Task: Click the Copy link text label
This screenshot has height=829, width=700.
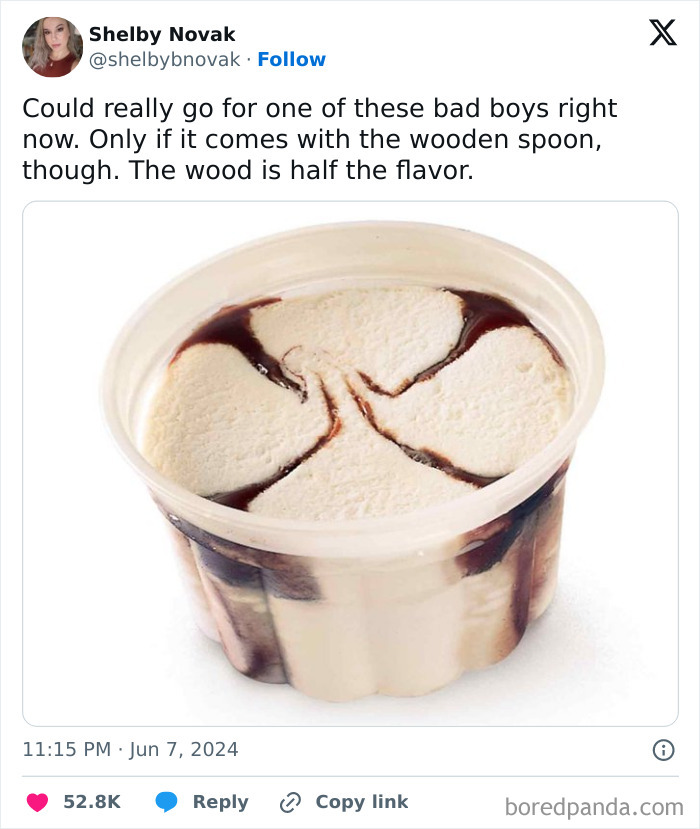Action: click(x=361, y=801)
